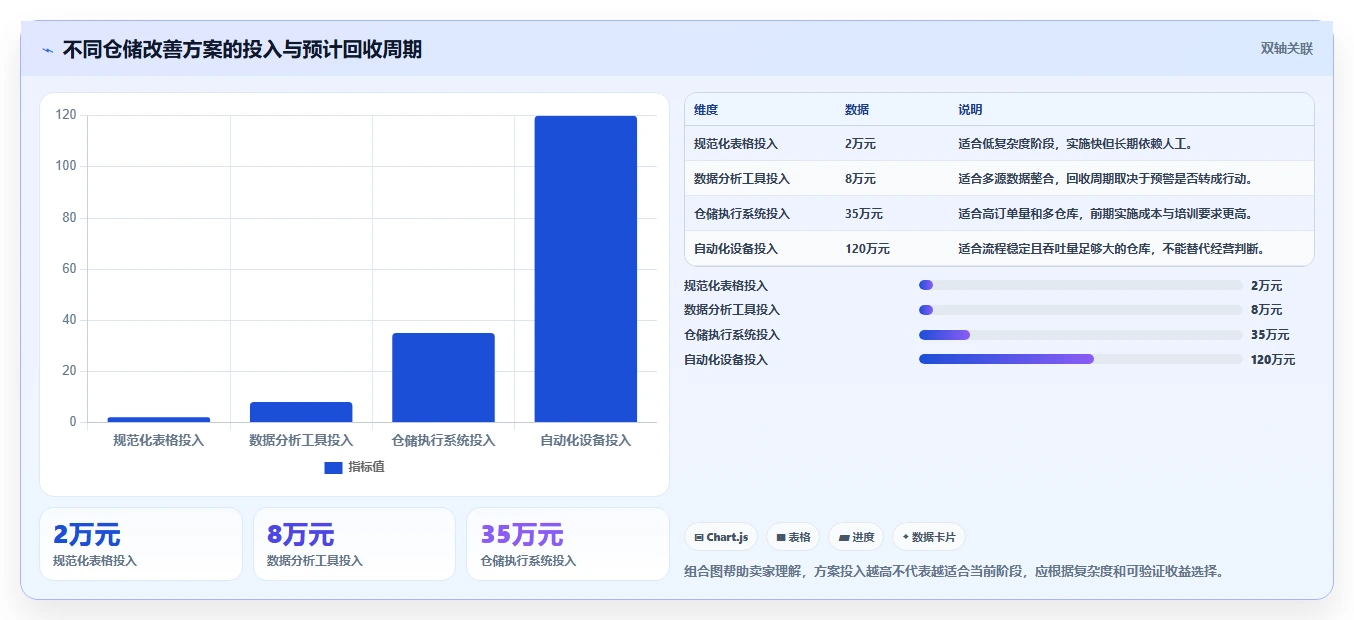Image resolution: width=1354 pixels, height=620 pixels.
Task: Click 数据分析工具投入 table row cell
Action: coord(742,179)
